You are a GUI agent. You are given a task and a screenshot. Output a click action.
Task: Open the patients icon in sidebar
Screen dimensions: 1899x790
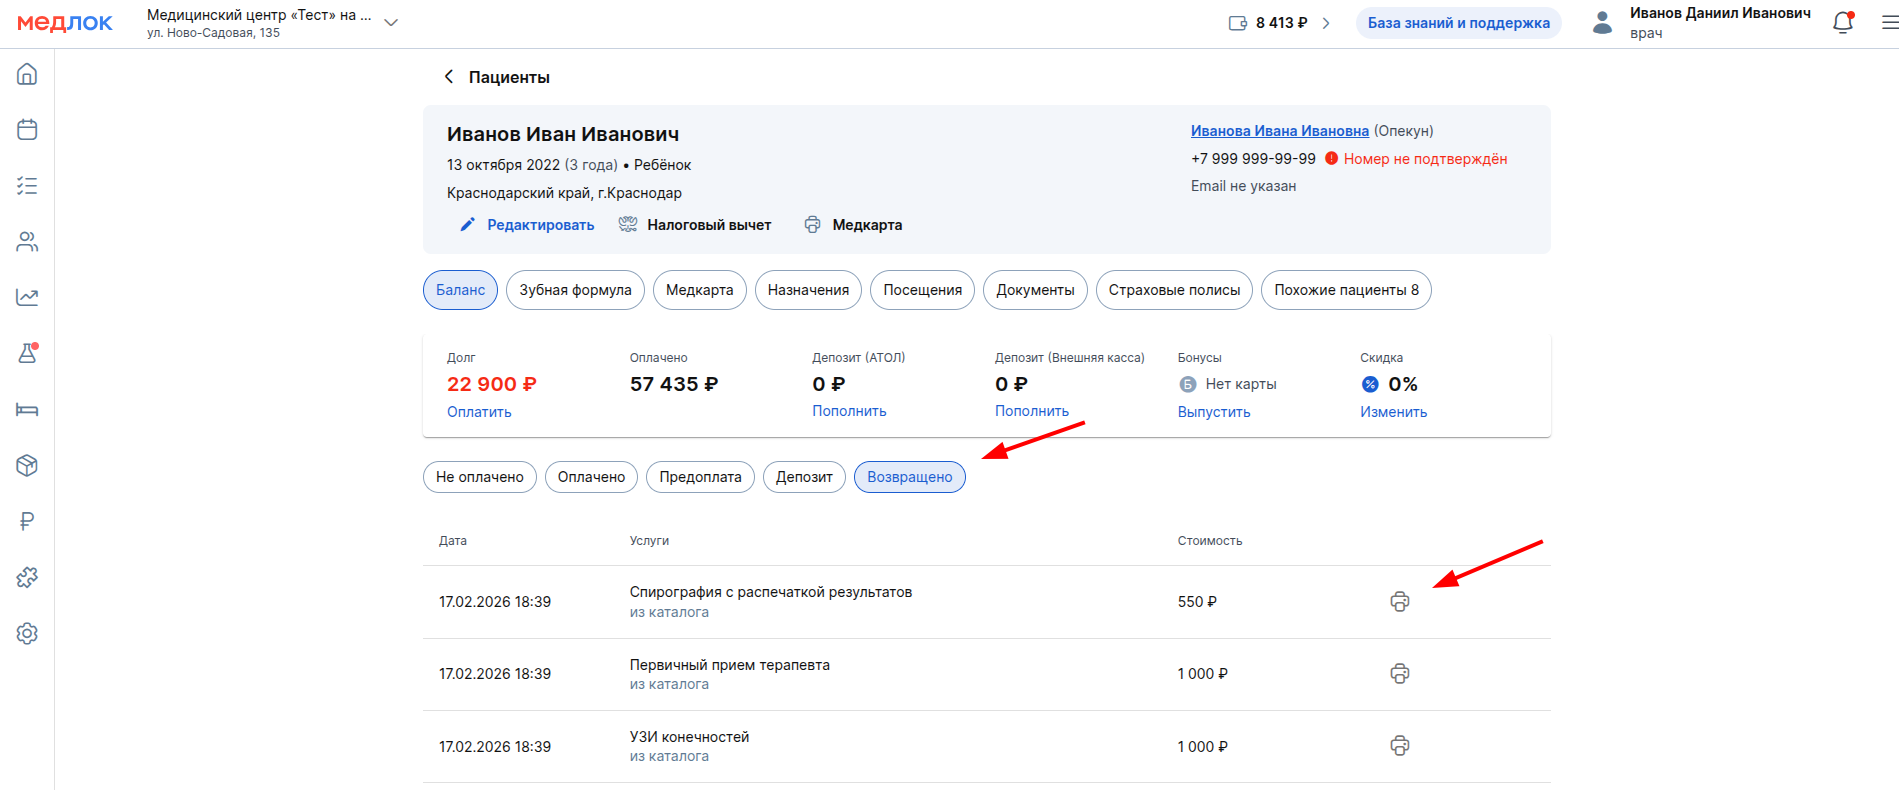[27, 242]
